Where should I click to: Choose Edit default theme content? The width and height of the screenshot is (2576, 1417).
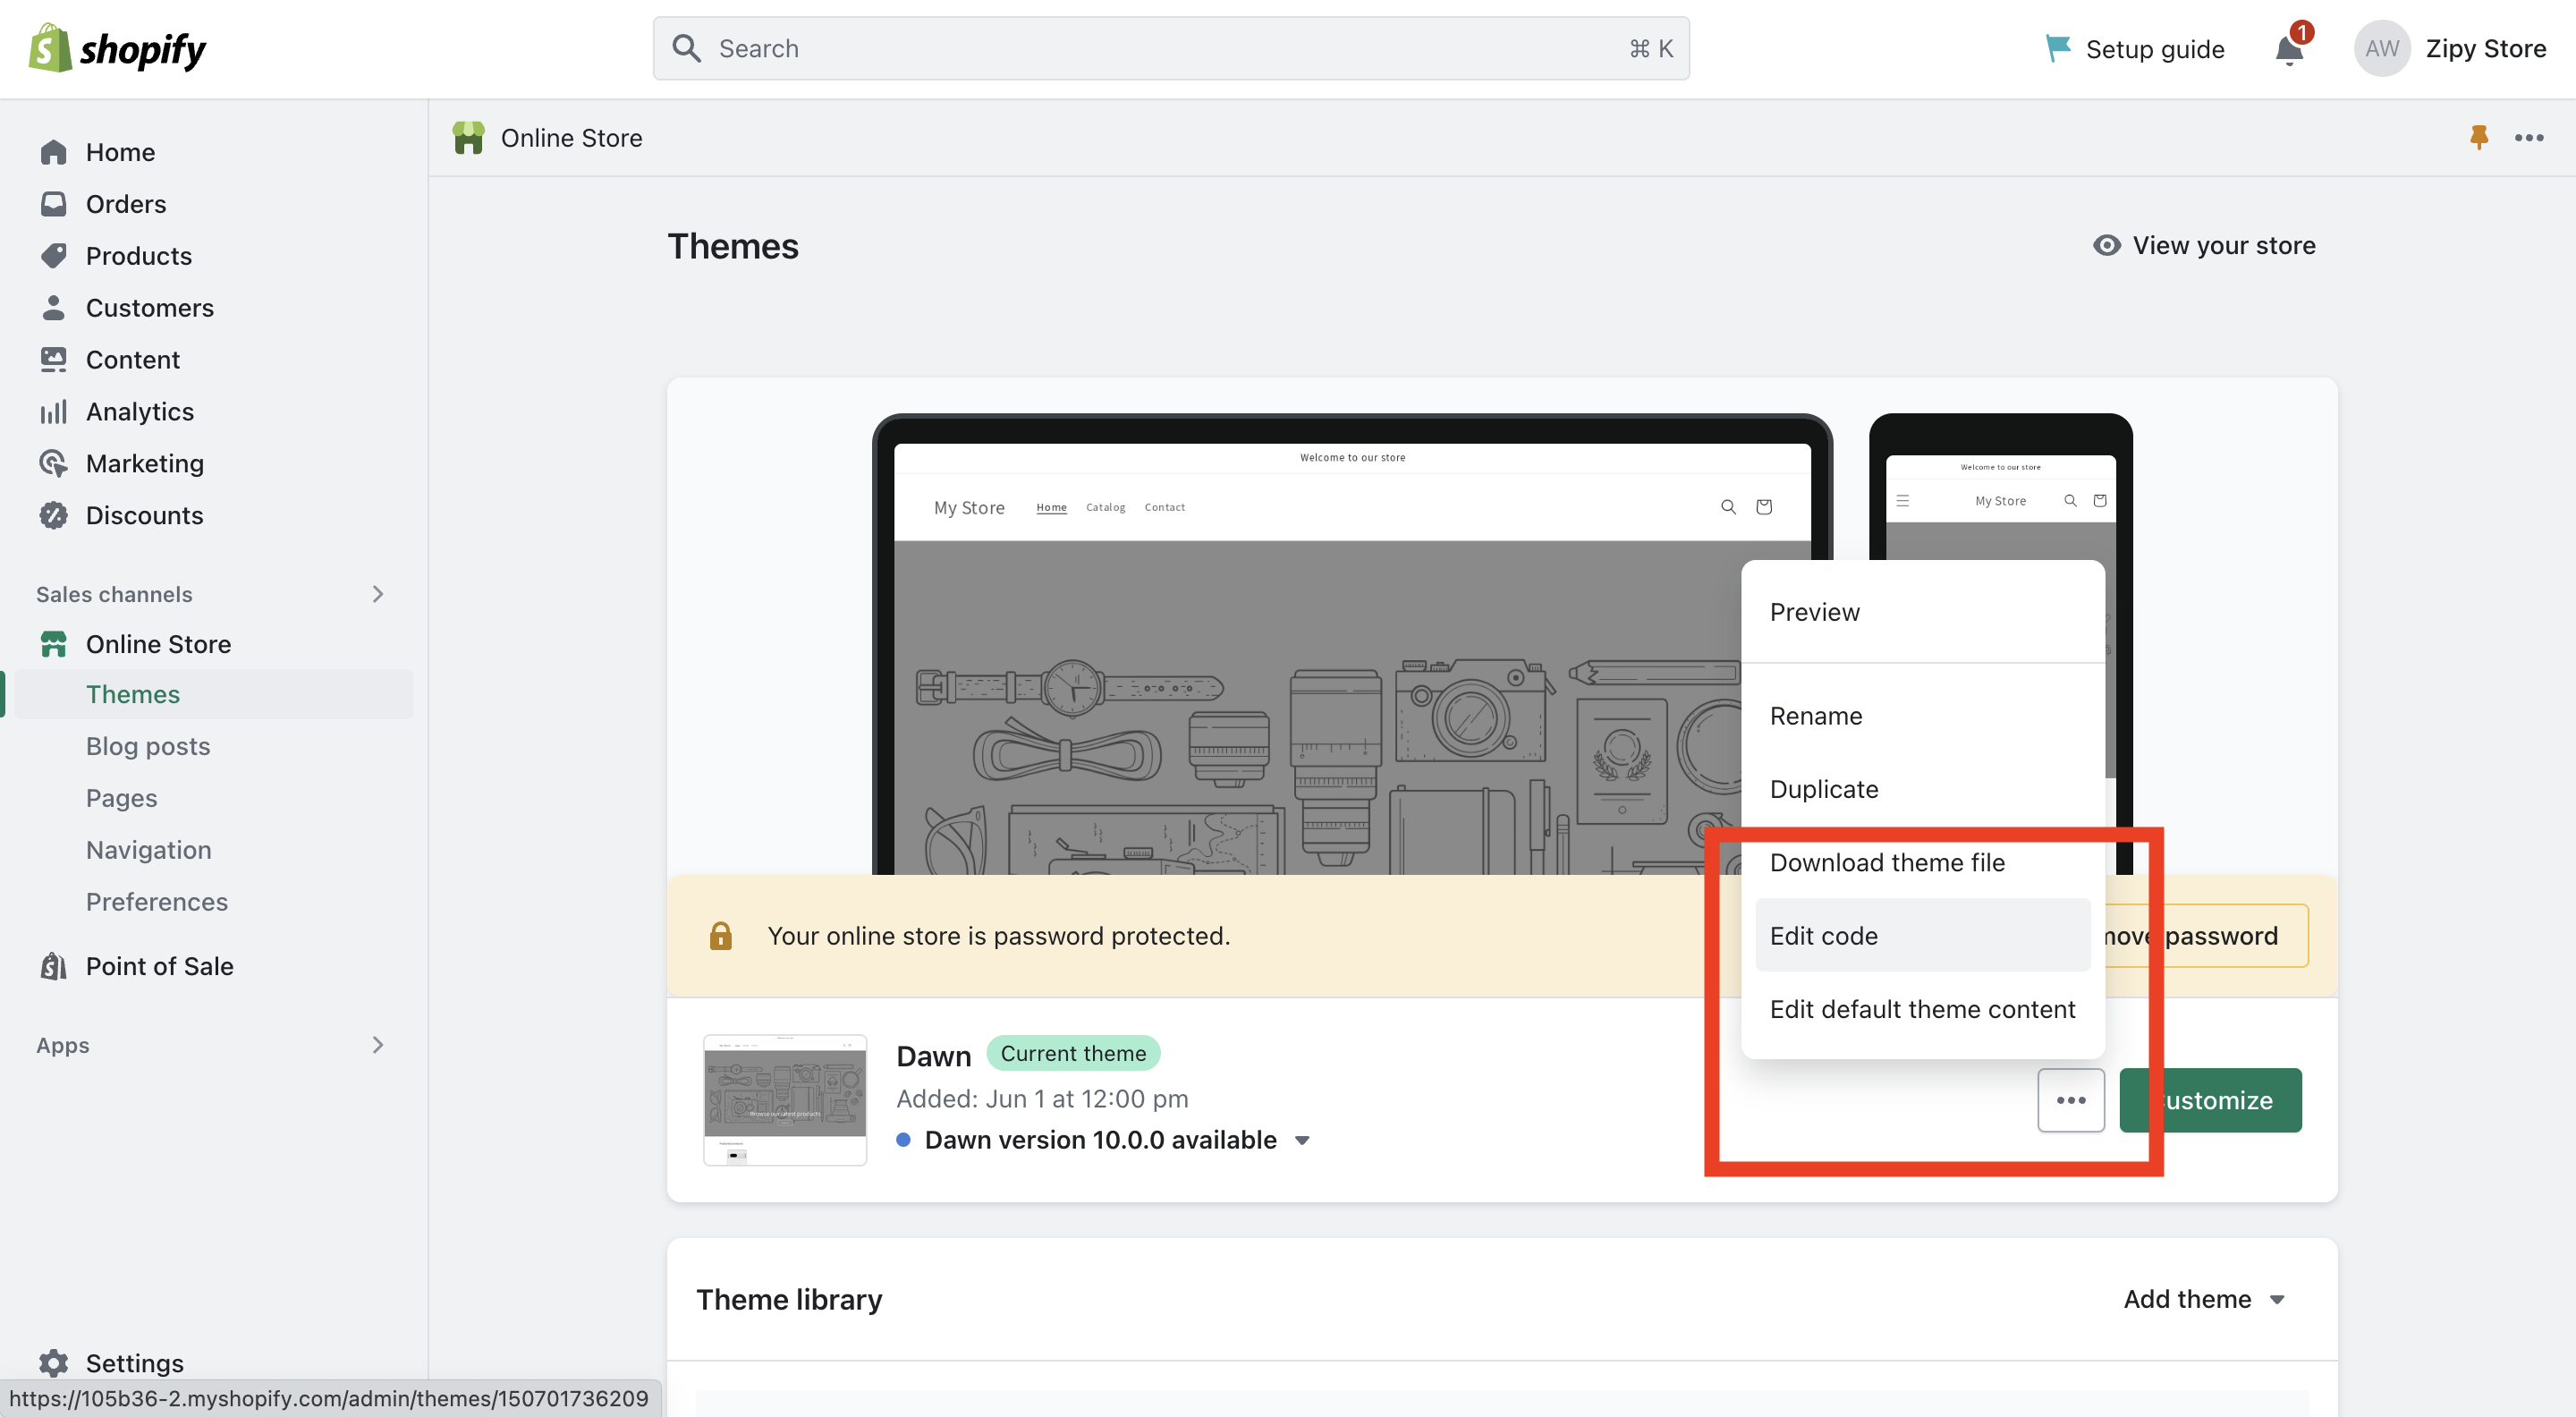[1922, 1009]
